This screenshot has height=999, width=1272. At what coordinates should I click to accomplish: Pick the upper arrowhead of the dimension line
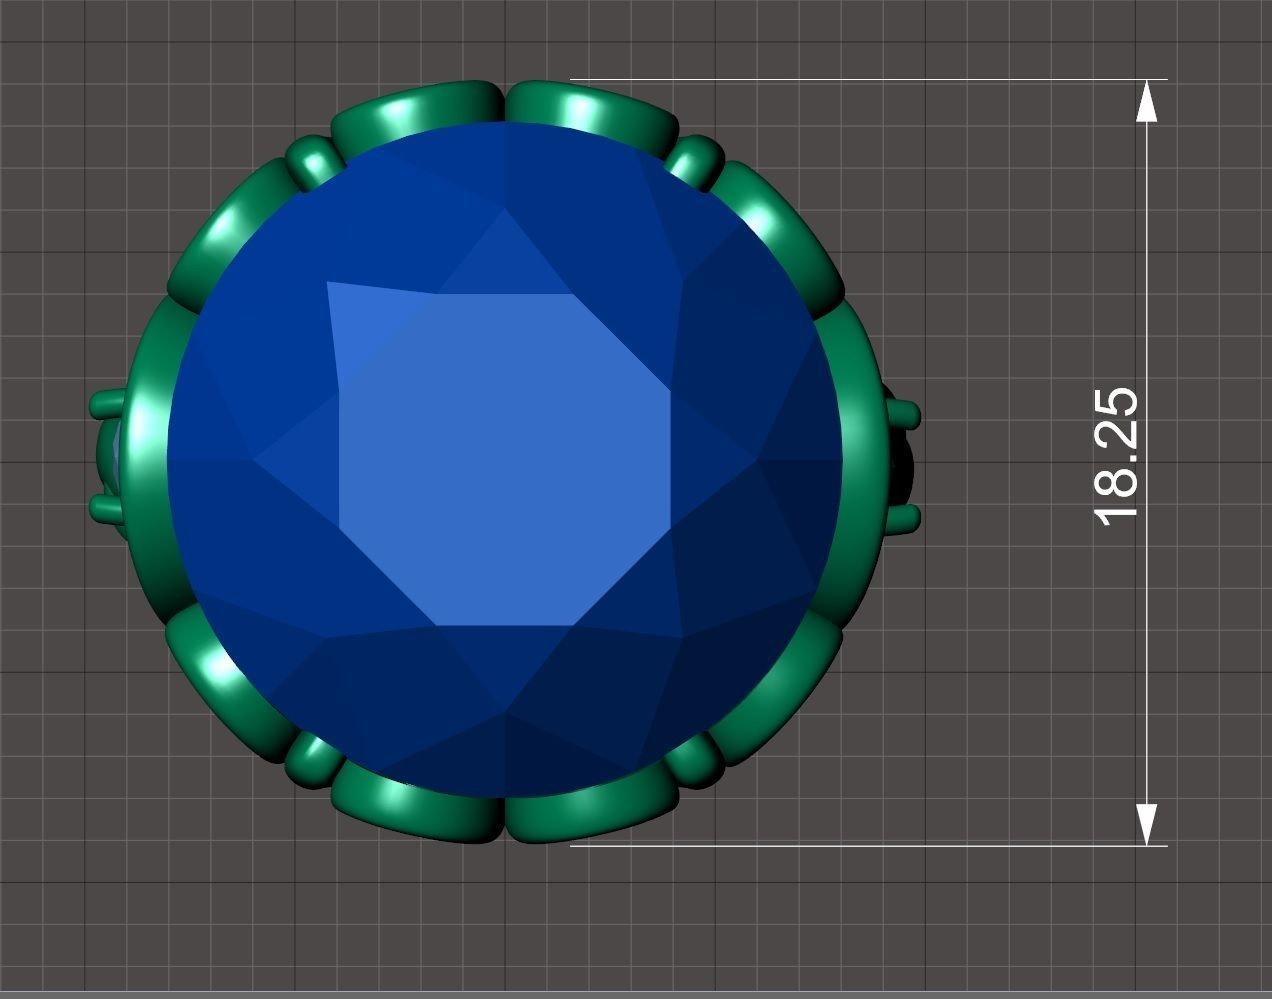1147,102
